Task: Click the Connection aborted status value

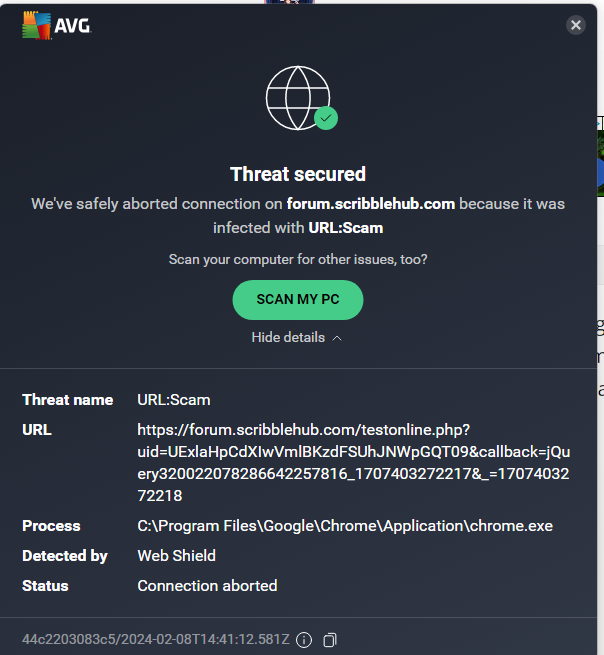Action: click(x=207, y=586)
